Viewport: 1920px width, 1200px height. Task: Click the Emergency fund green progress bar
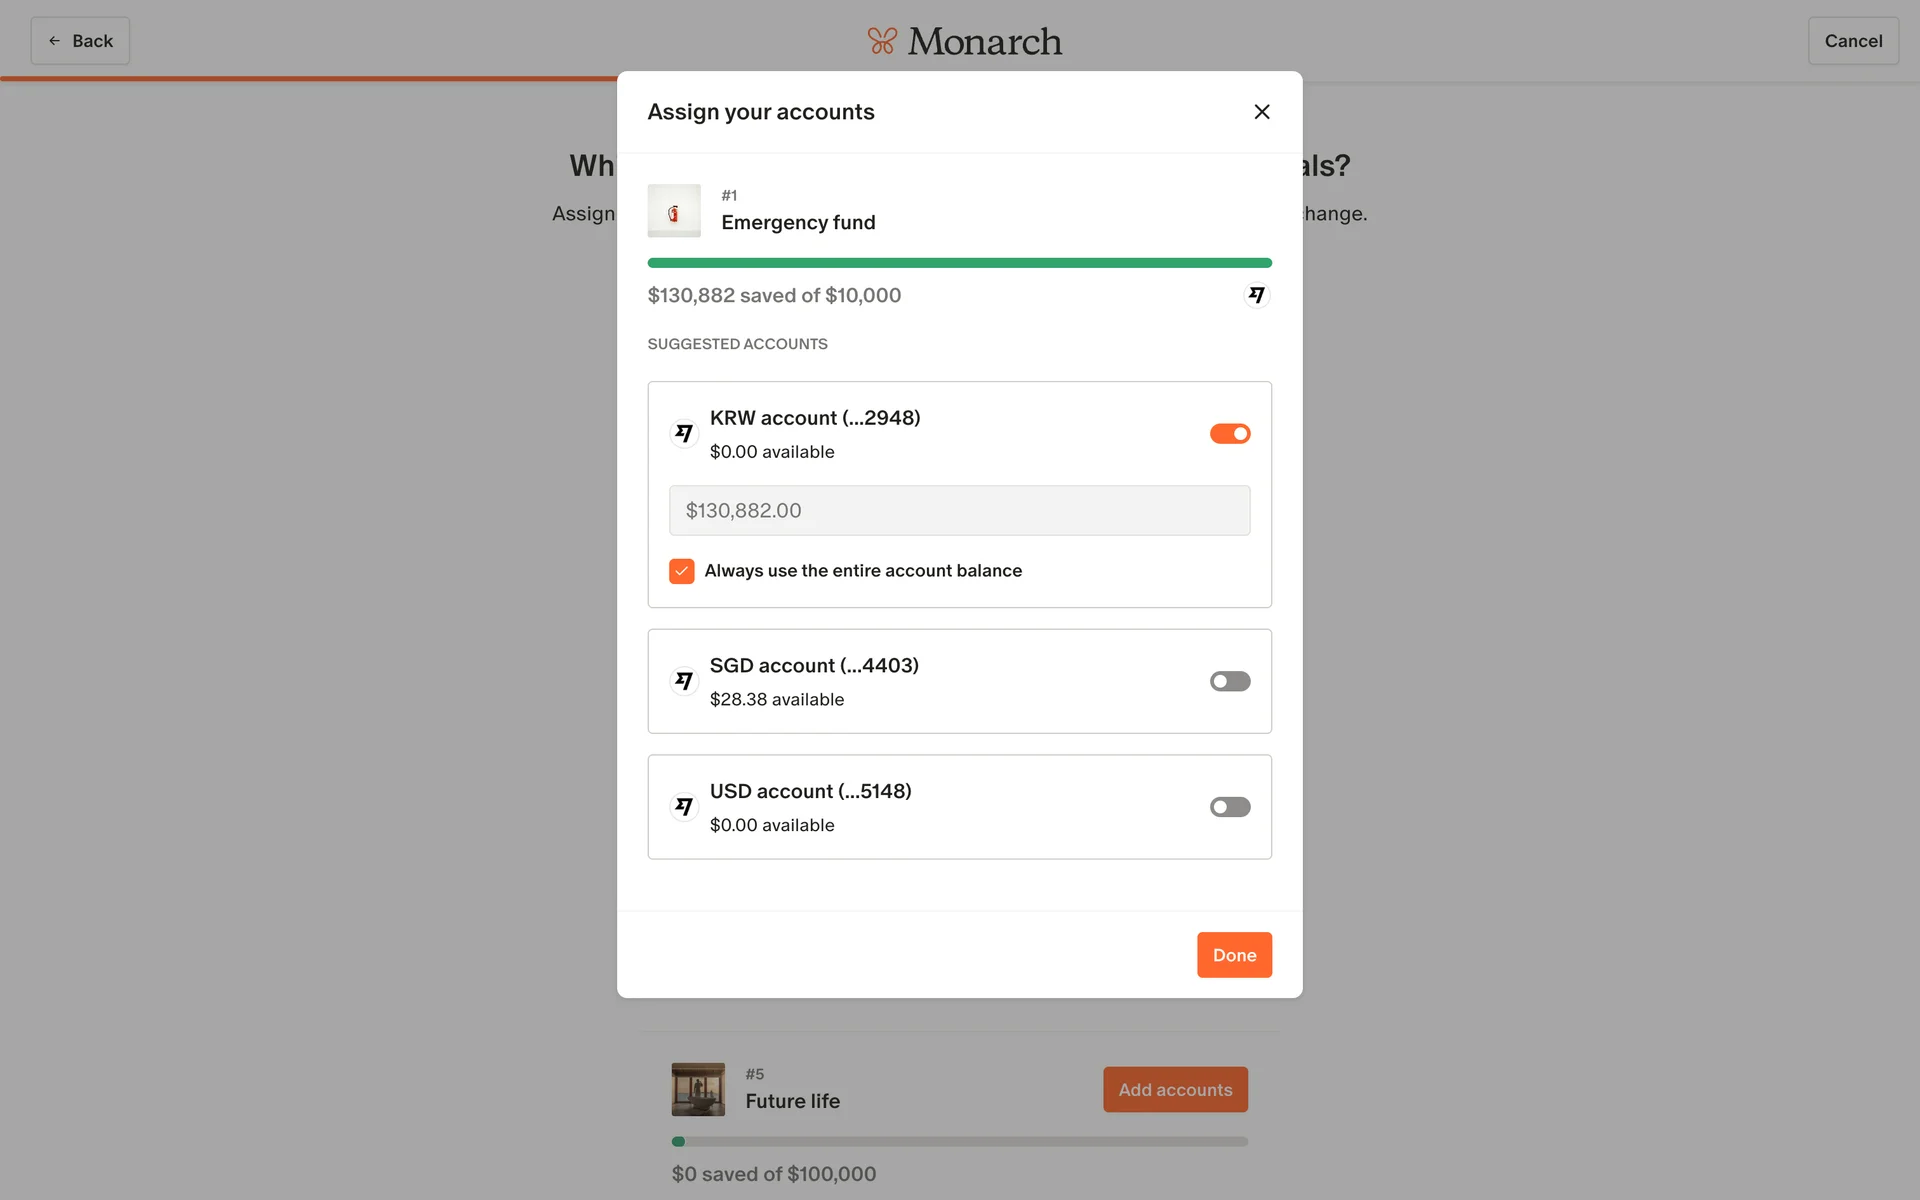(x=959, y=263)
